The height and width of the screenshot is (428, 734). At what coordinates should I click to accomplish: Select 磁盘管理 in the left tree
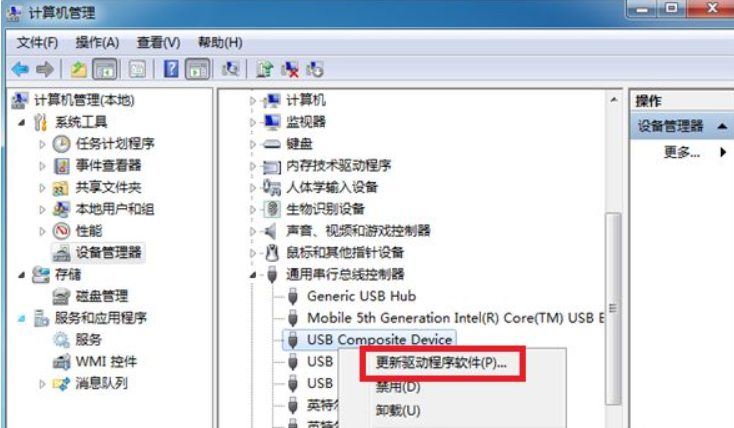(101, 296)
